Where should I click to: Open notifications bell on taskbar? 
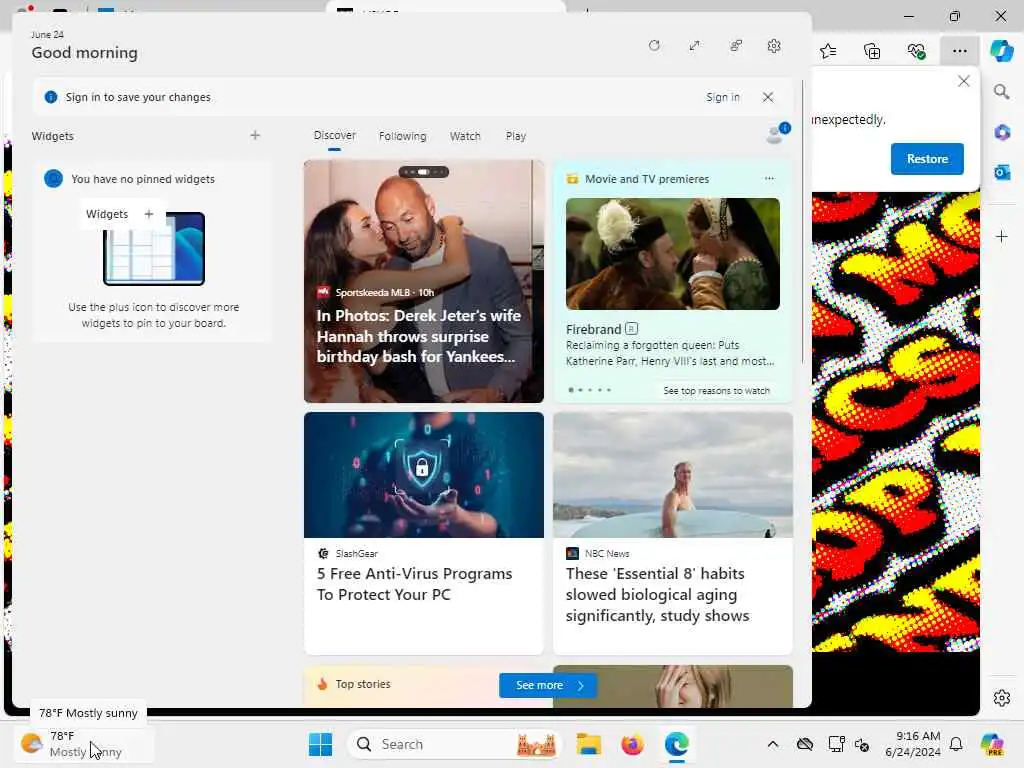[x=956, y=744]
